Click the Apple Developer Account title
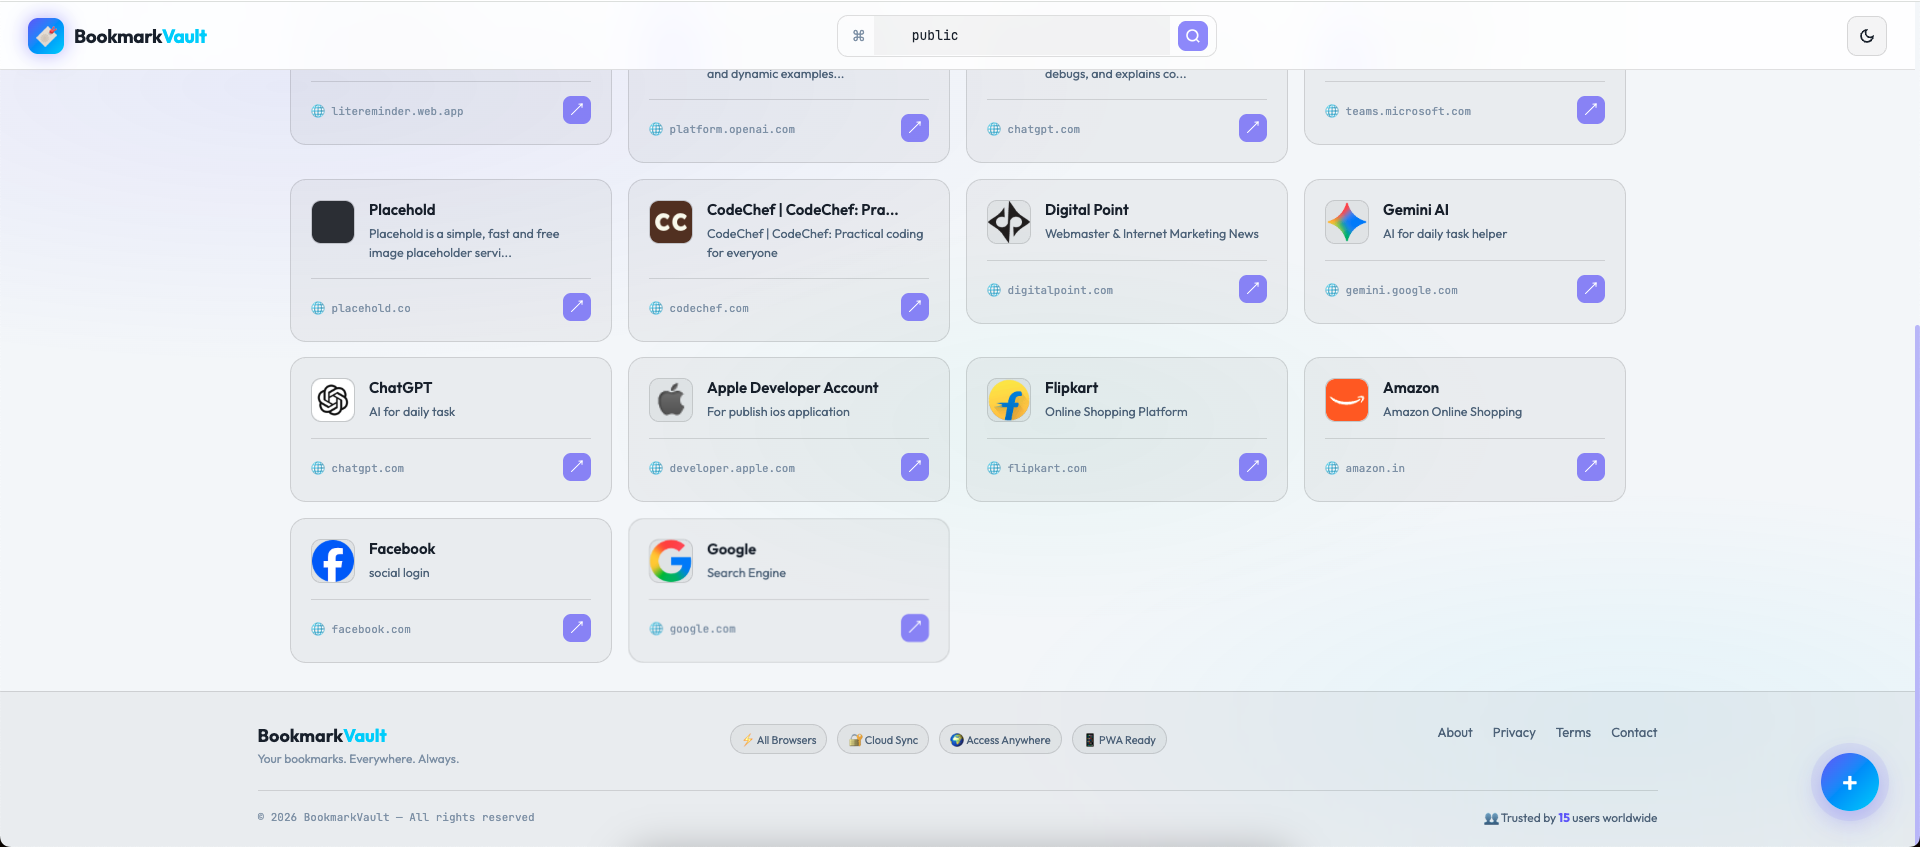Screen dimensions: 1920x847 tap(793, 388)
